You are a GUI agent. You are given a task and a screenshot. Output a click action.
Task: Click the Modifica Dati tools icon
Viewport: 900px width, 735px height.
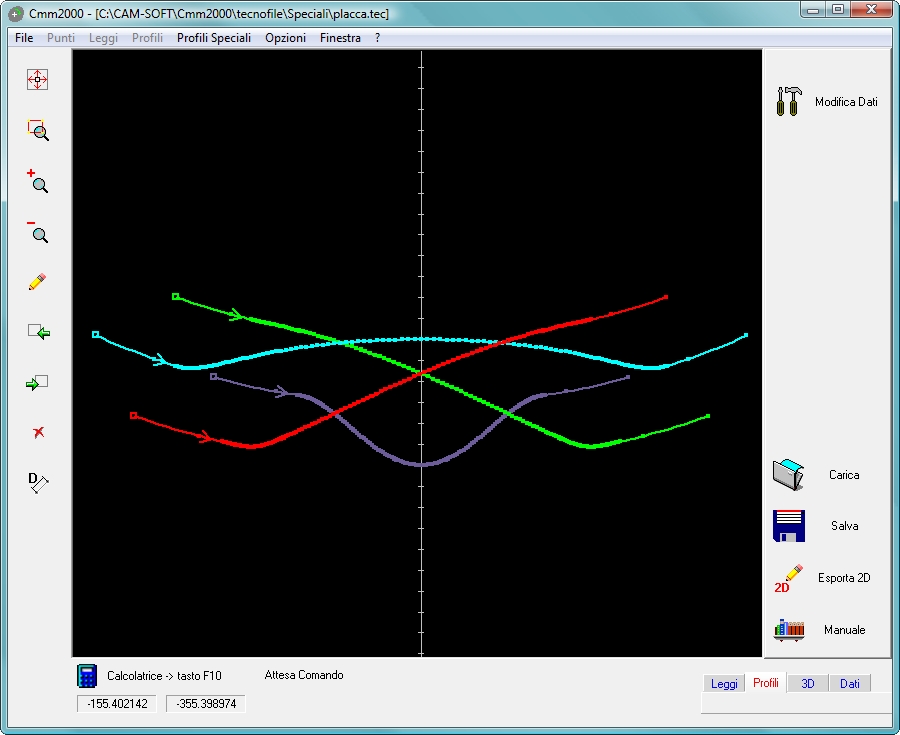(789, 102)
